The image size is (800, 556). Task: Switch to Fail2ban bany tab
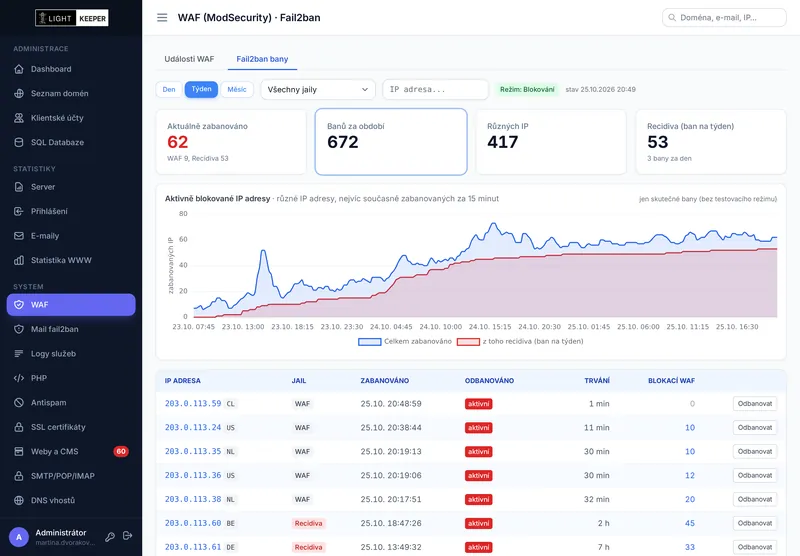(x=262, y=59)
